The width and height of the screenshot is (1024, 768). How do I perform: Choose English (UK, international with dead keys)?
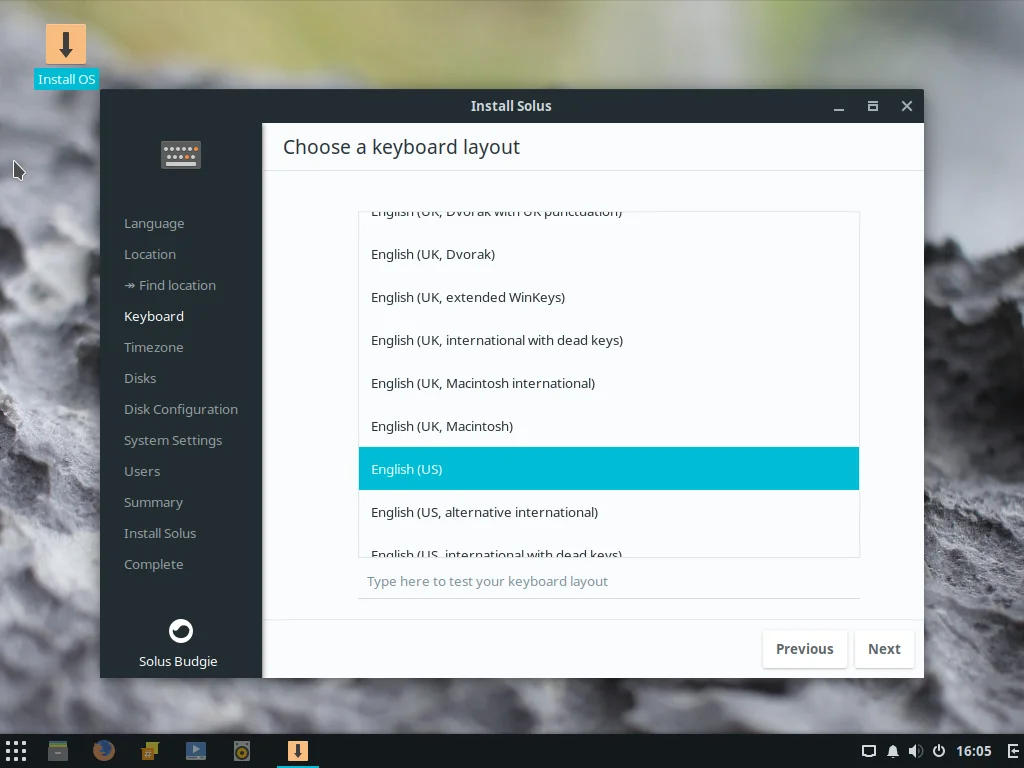[609, 340]
